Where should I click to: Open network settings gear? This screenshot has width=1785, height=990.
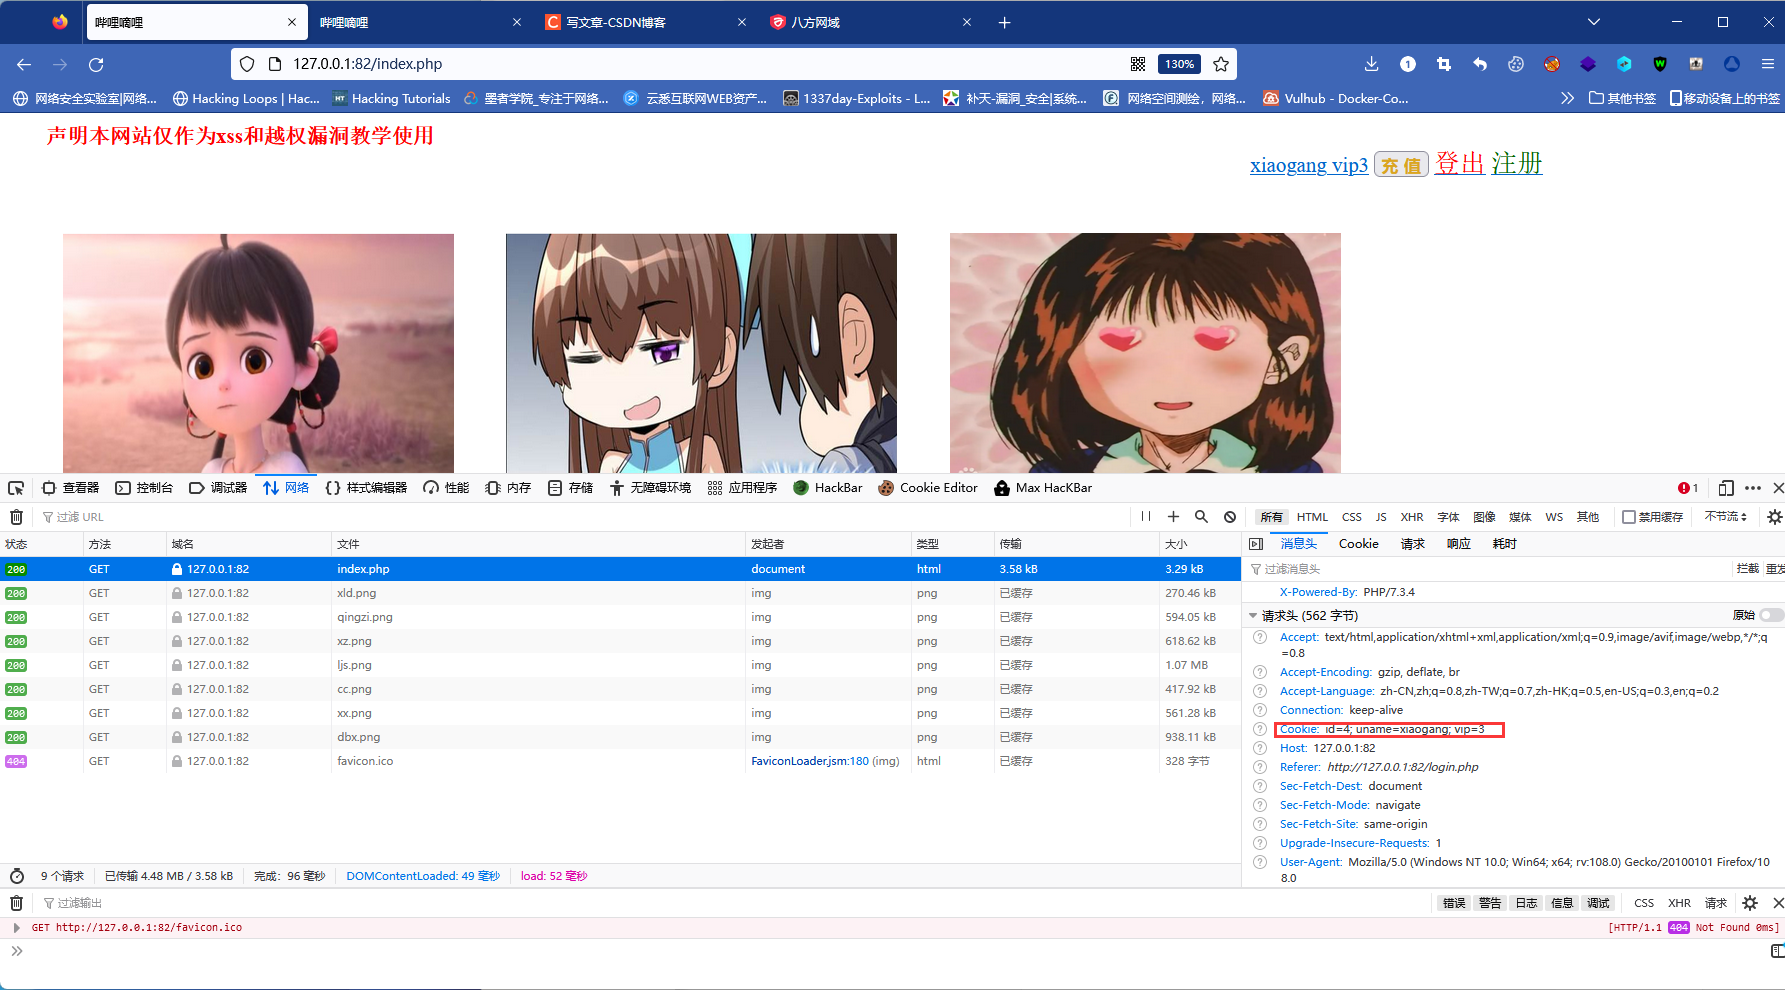tap(1774, 517)
